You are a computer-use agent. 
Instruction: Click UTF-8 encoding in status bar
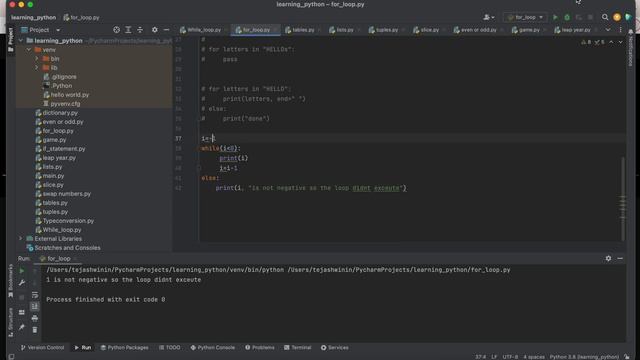click(x=510, y=357)
